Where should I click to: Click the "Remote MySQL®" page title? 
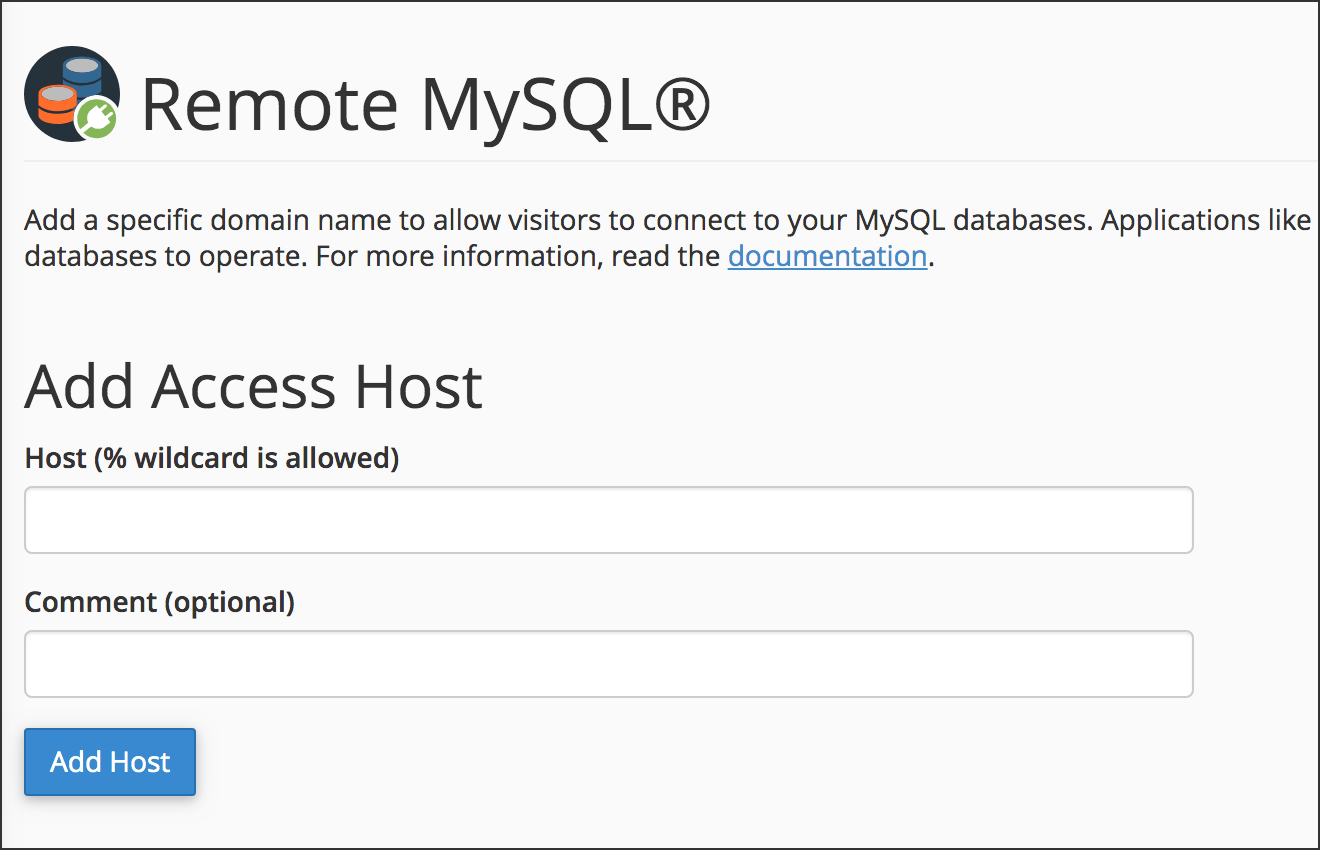pyautogui.click(x=425, y=103)
